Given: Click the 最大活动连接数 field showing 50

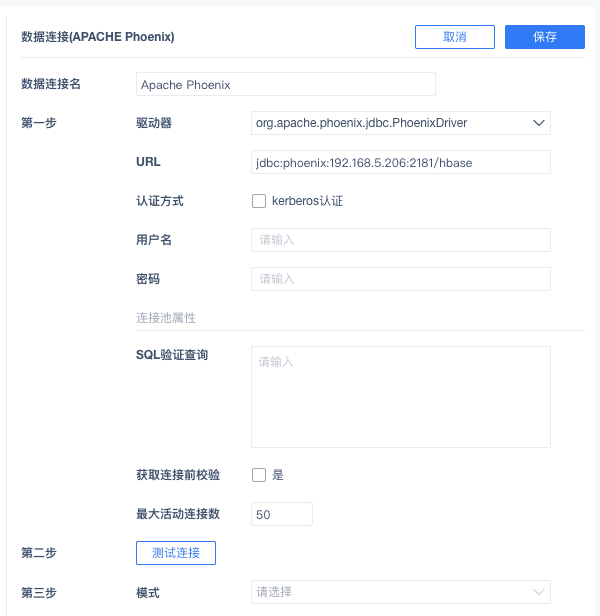Looking at the screenshot, I should (x=282, y=514).
